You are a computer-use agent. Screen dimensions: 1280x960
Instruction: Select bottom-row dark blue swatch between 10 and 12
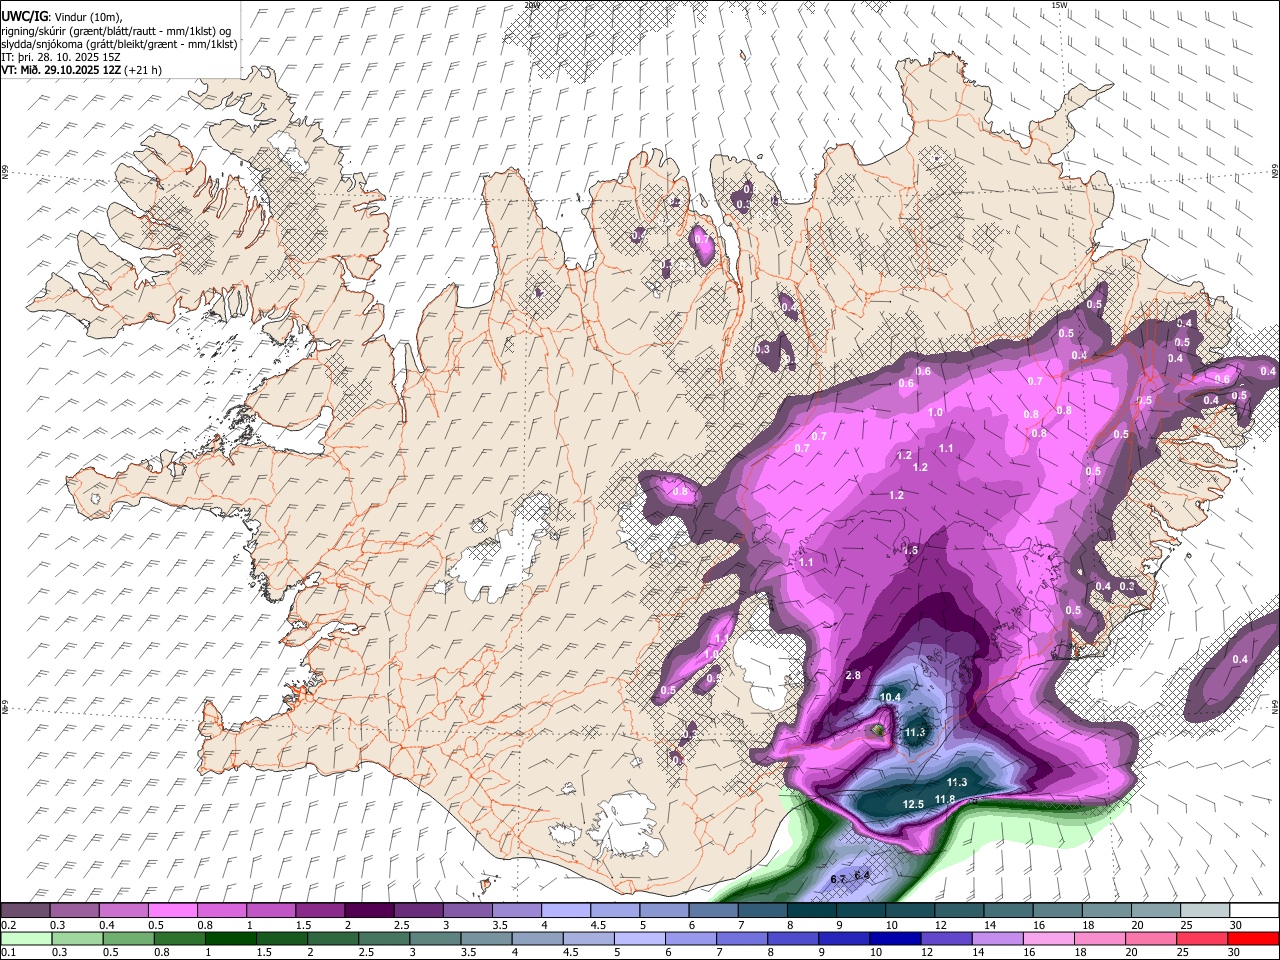click(894, 939)
